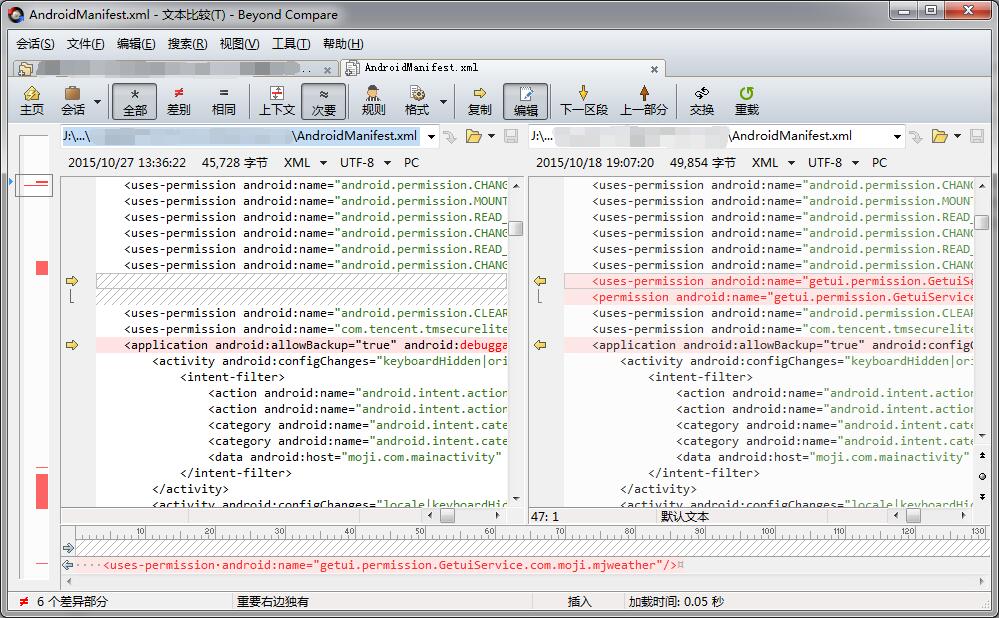The width and height of the screenshot is (999, 618).
Task: Click the 格式 format icon
Action: tap(417, 101)
